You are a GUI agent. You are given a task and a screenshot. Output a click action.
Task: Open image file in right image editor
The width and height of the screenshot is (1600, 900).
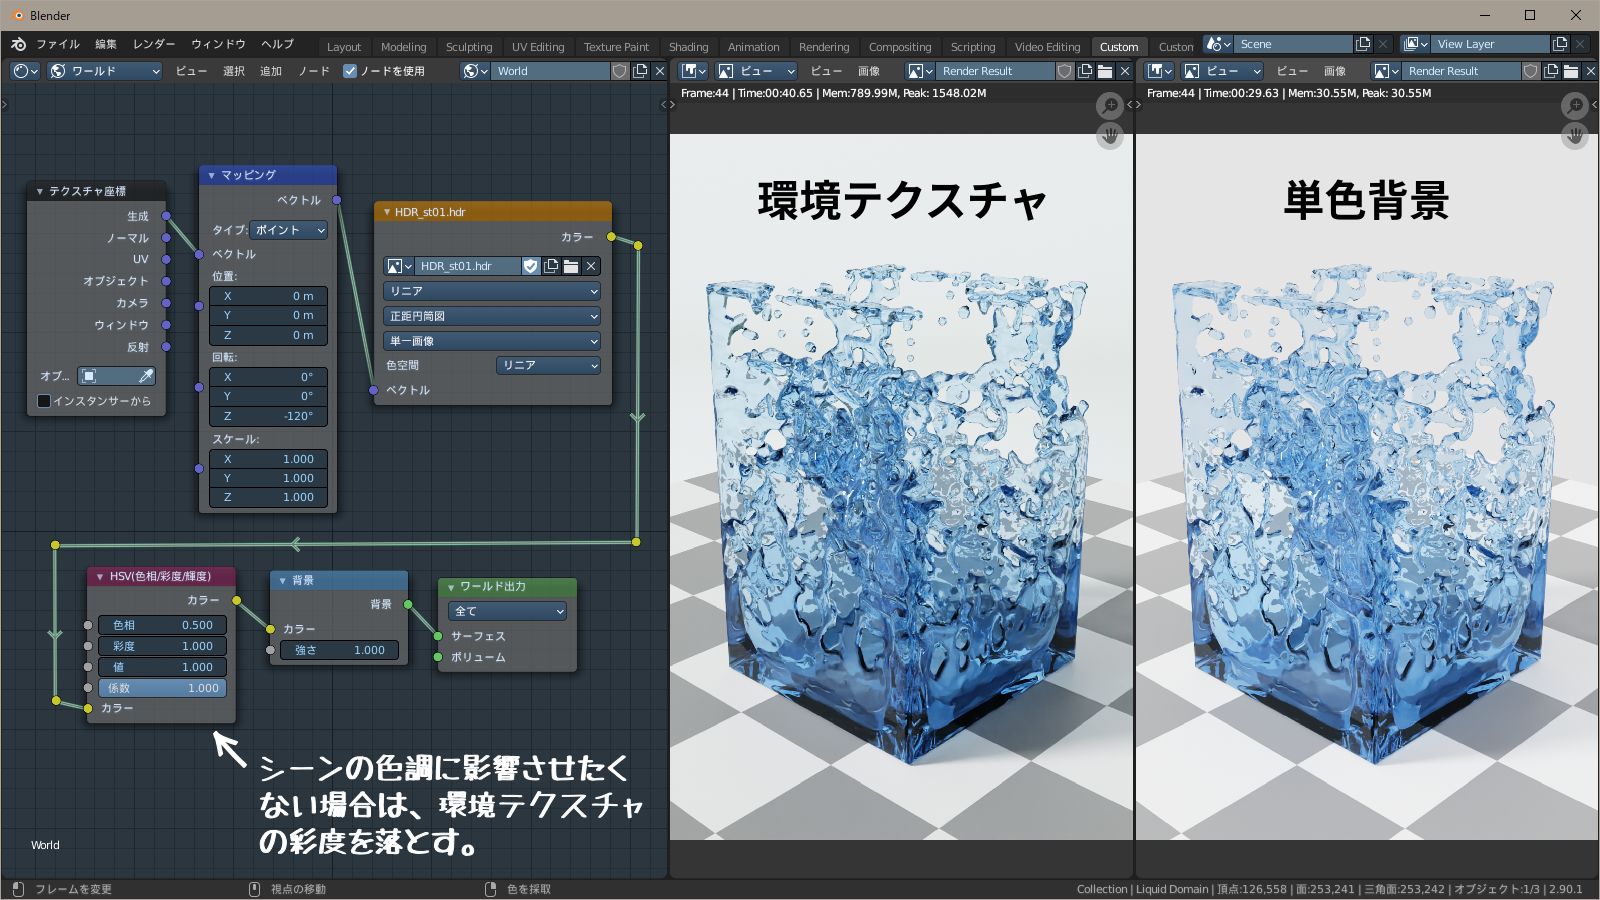1571,71
